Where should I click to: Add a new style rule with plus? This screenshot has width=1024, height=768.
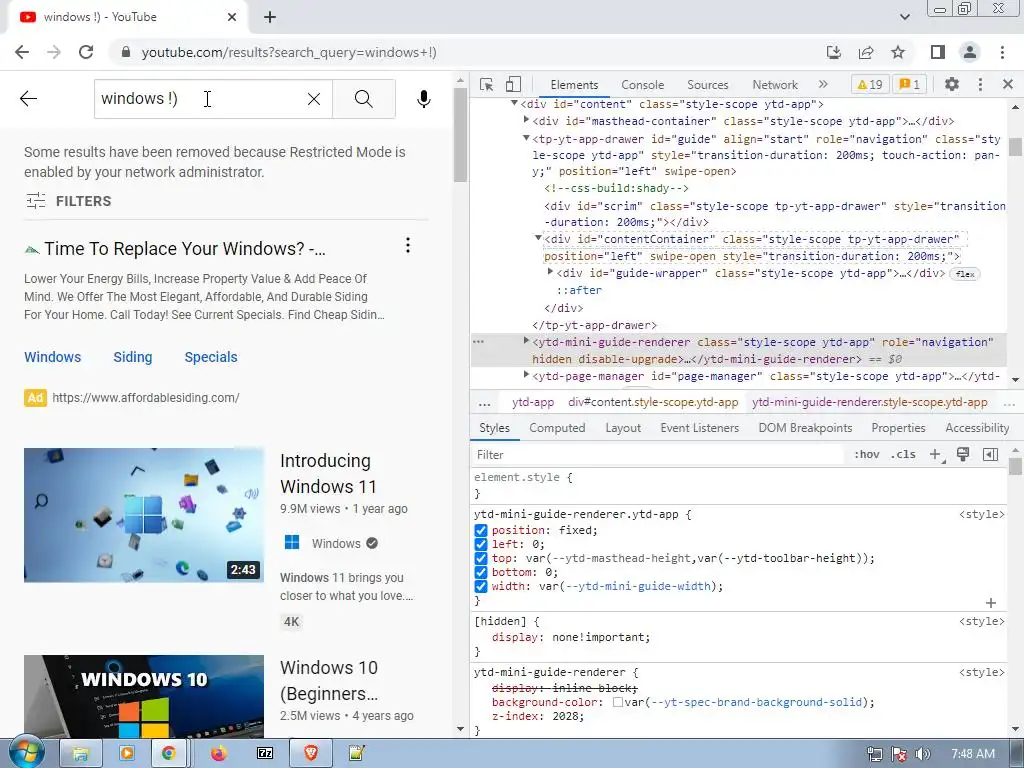(936, 455)
